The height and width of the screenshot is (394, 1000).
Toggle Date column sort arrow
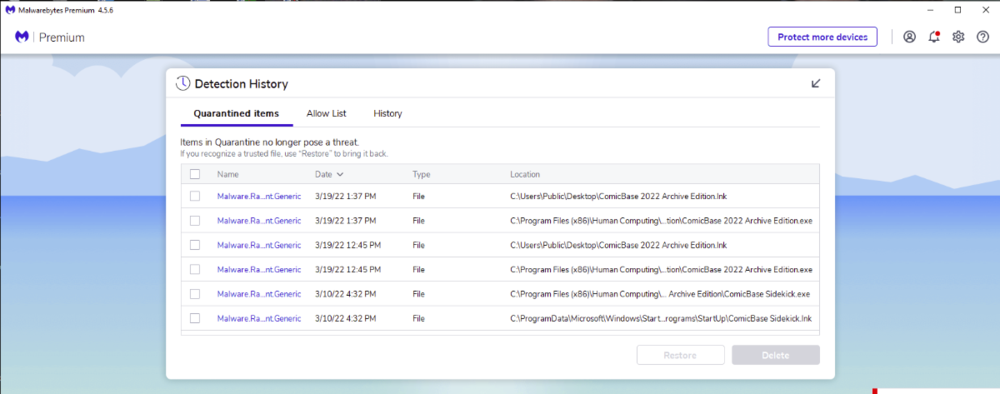pos(340,174)
